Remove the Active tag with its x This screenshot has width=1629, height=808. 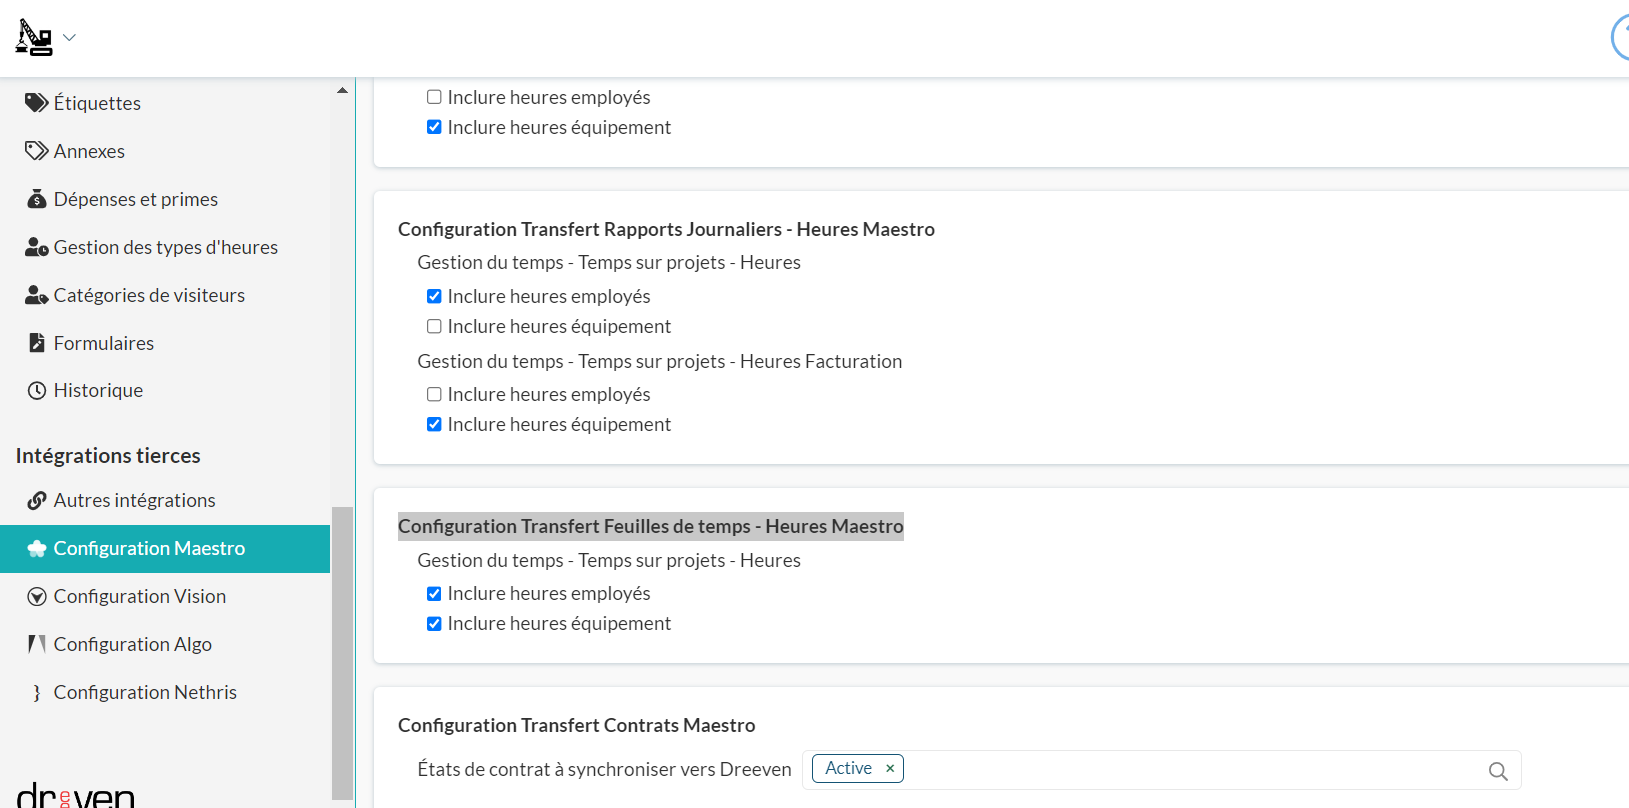[x=890, y=768]
